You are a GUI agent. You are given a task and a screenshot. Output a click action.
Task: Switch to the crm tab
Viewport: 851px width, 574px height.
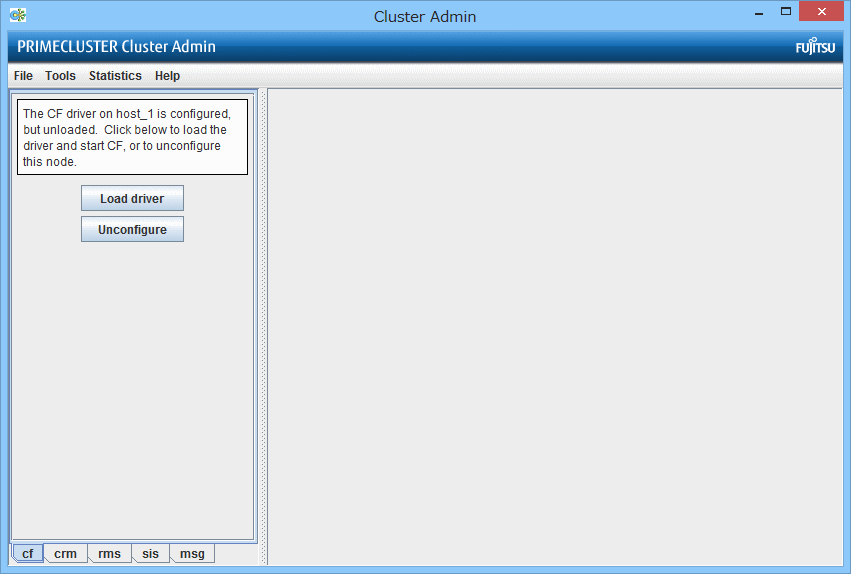click(x=65, y=553)
